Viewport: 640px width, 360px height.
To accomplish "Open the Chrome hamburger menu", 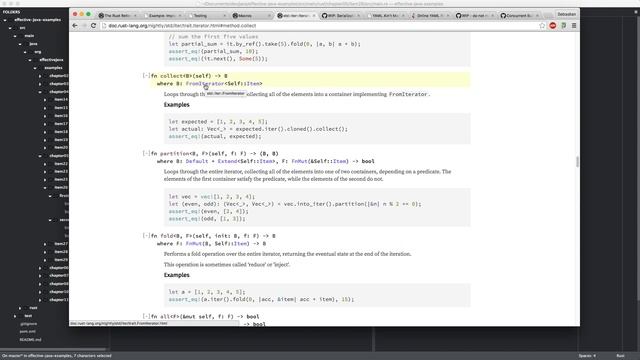I will (574, 25).
